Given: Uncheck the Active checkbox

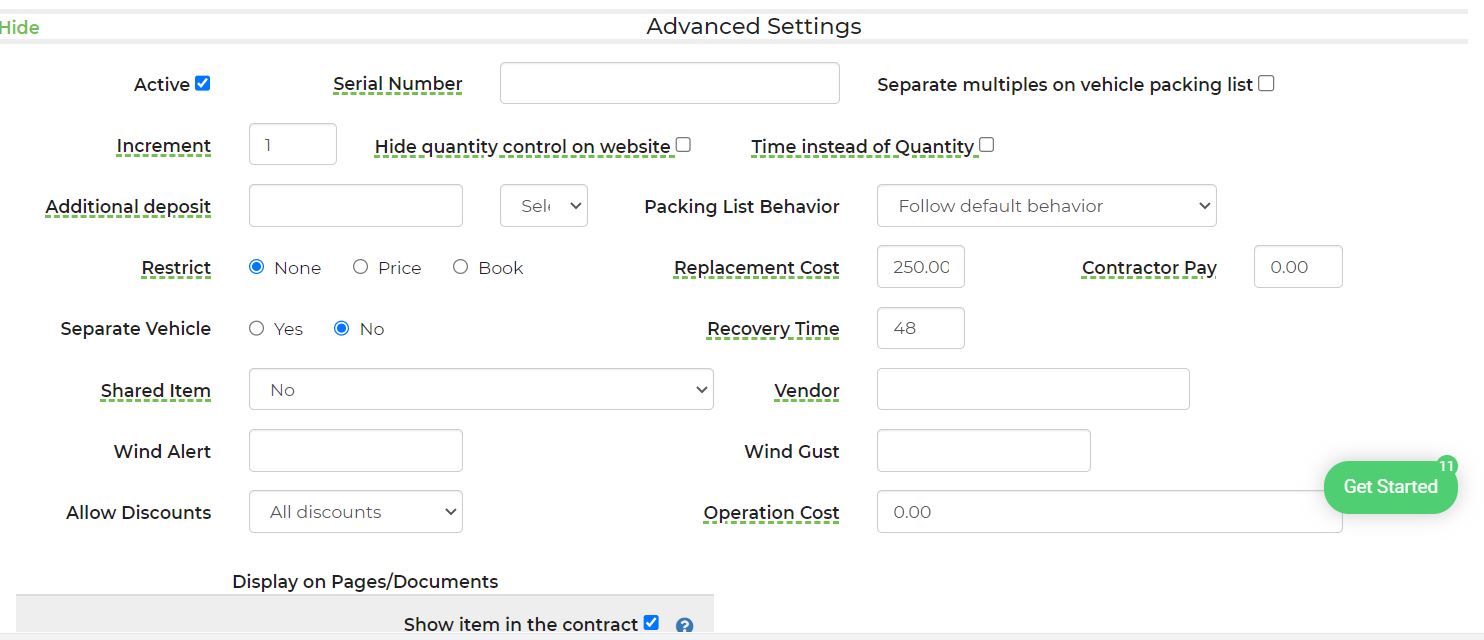Looking at the screenshot, I should coord(203,84).
